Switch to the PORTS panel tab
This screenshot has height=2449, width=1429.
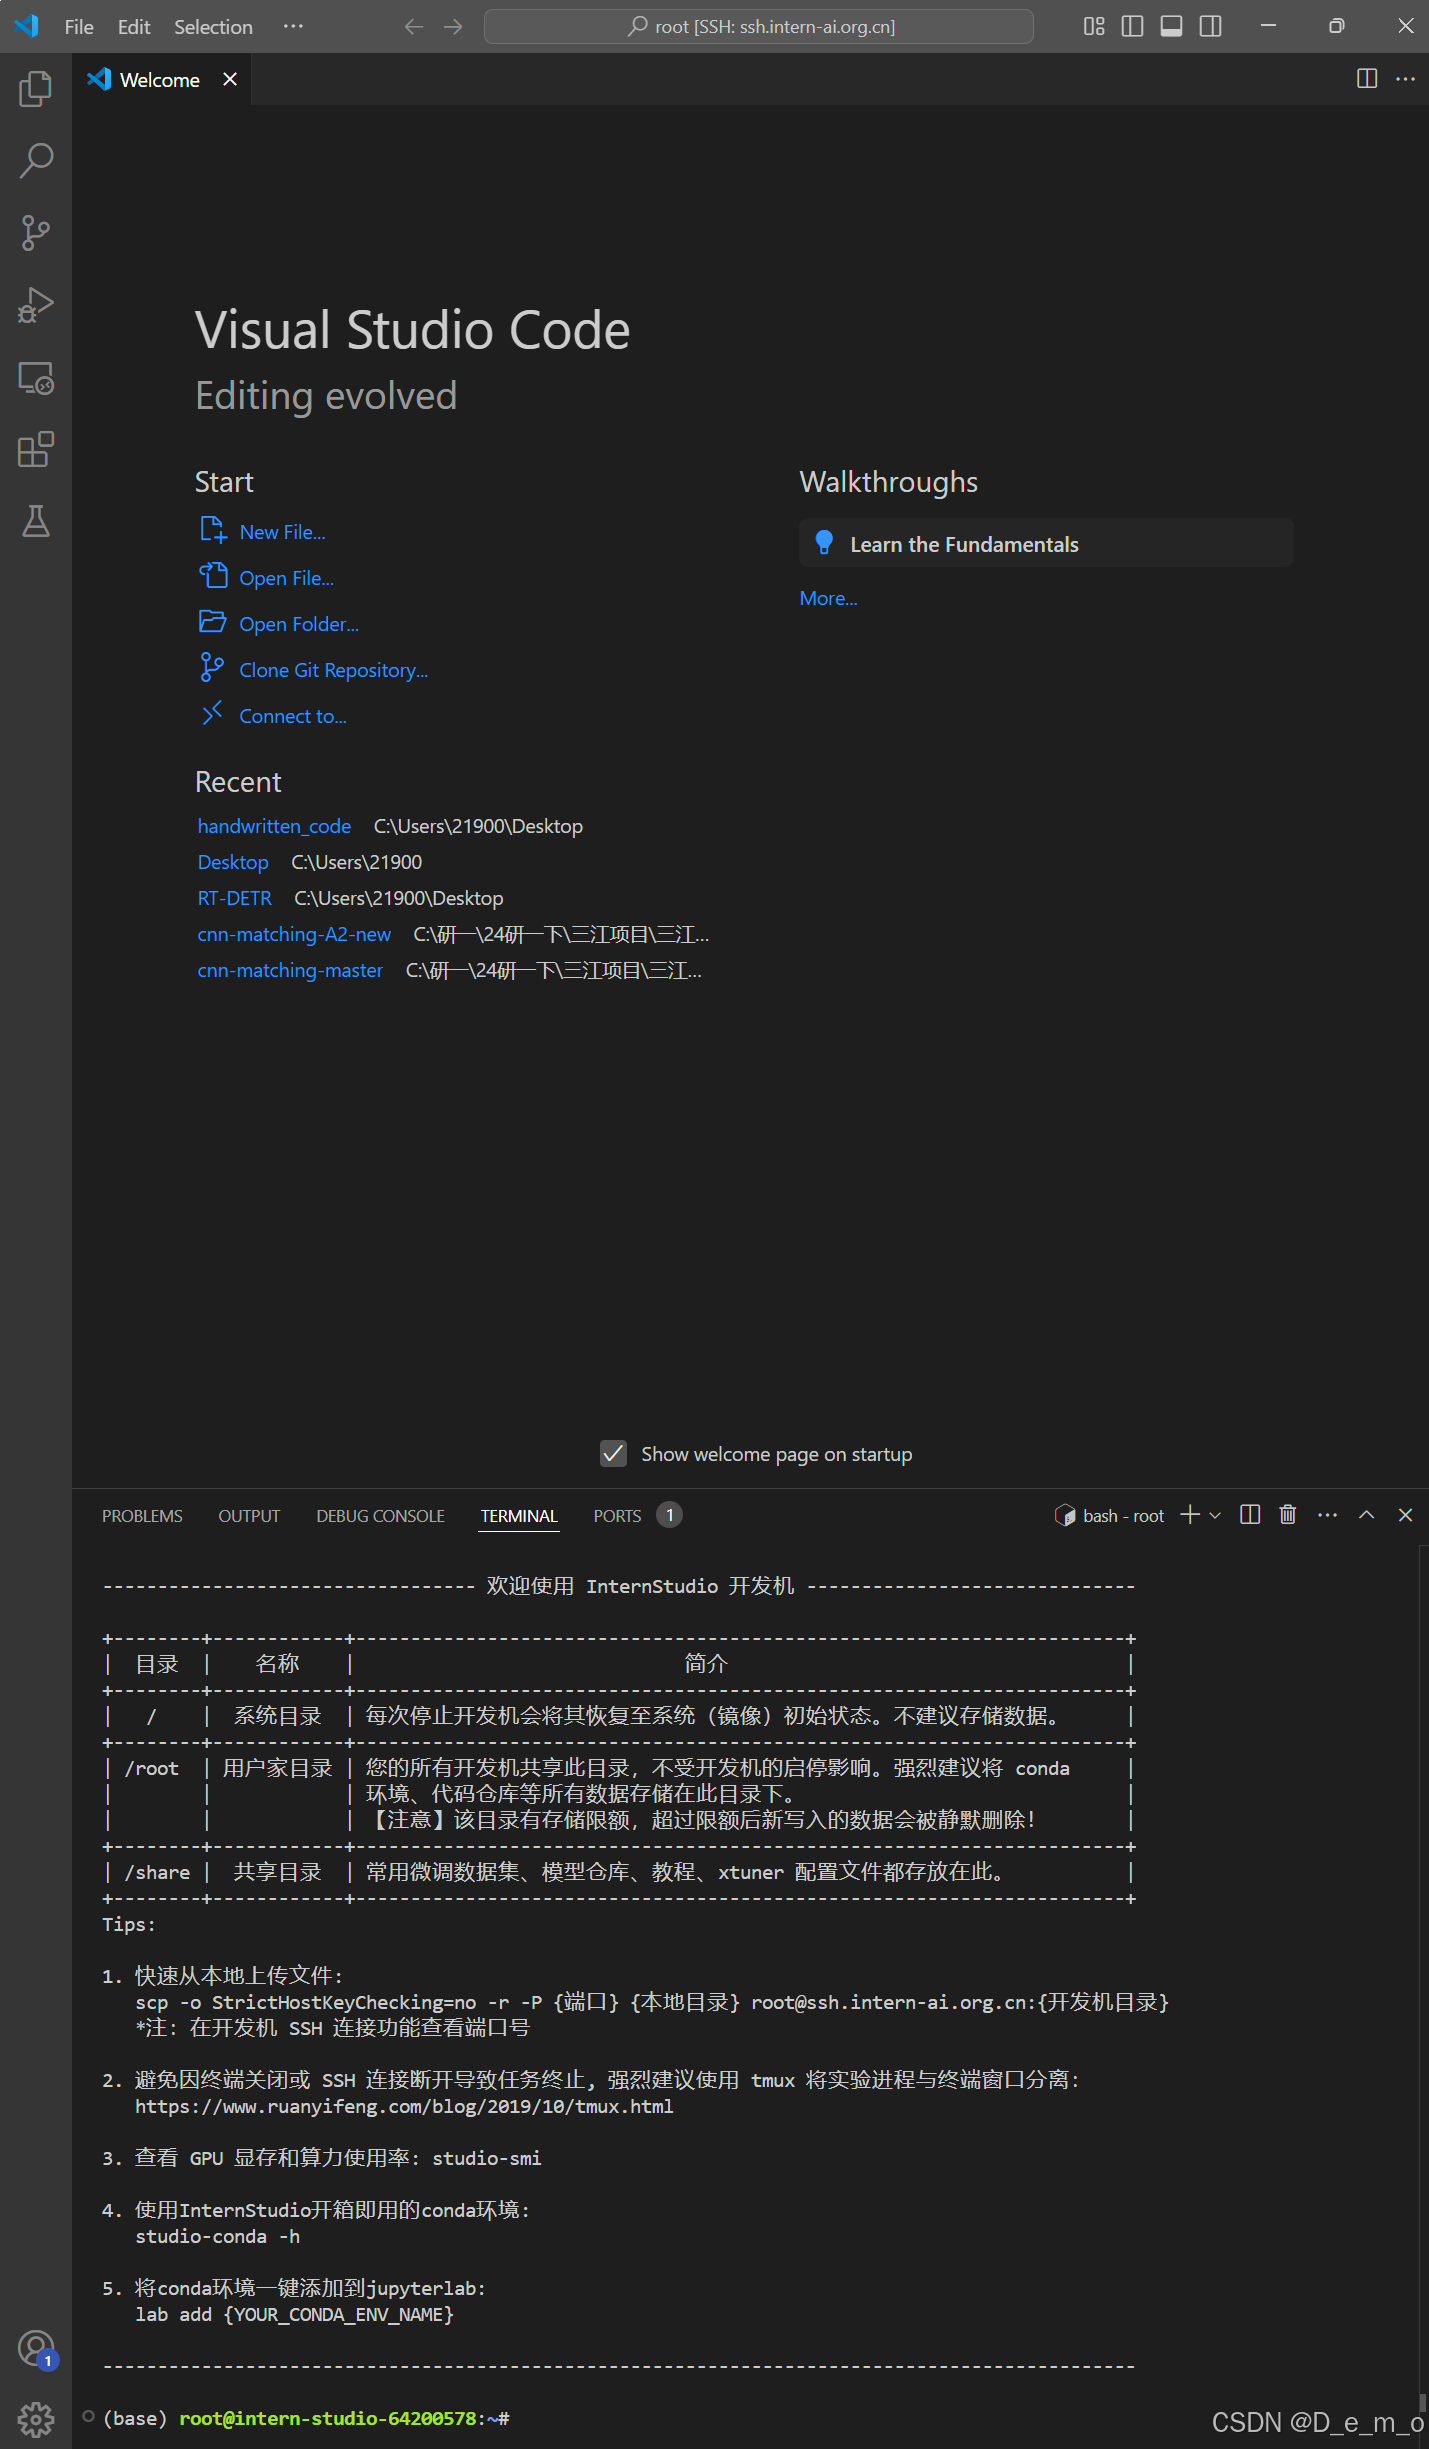tap(617, 1516)
